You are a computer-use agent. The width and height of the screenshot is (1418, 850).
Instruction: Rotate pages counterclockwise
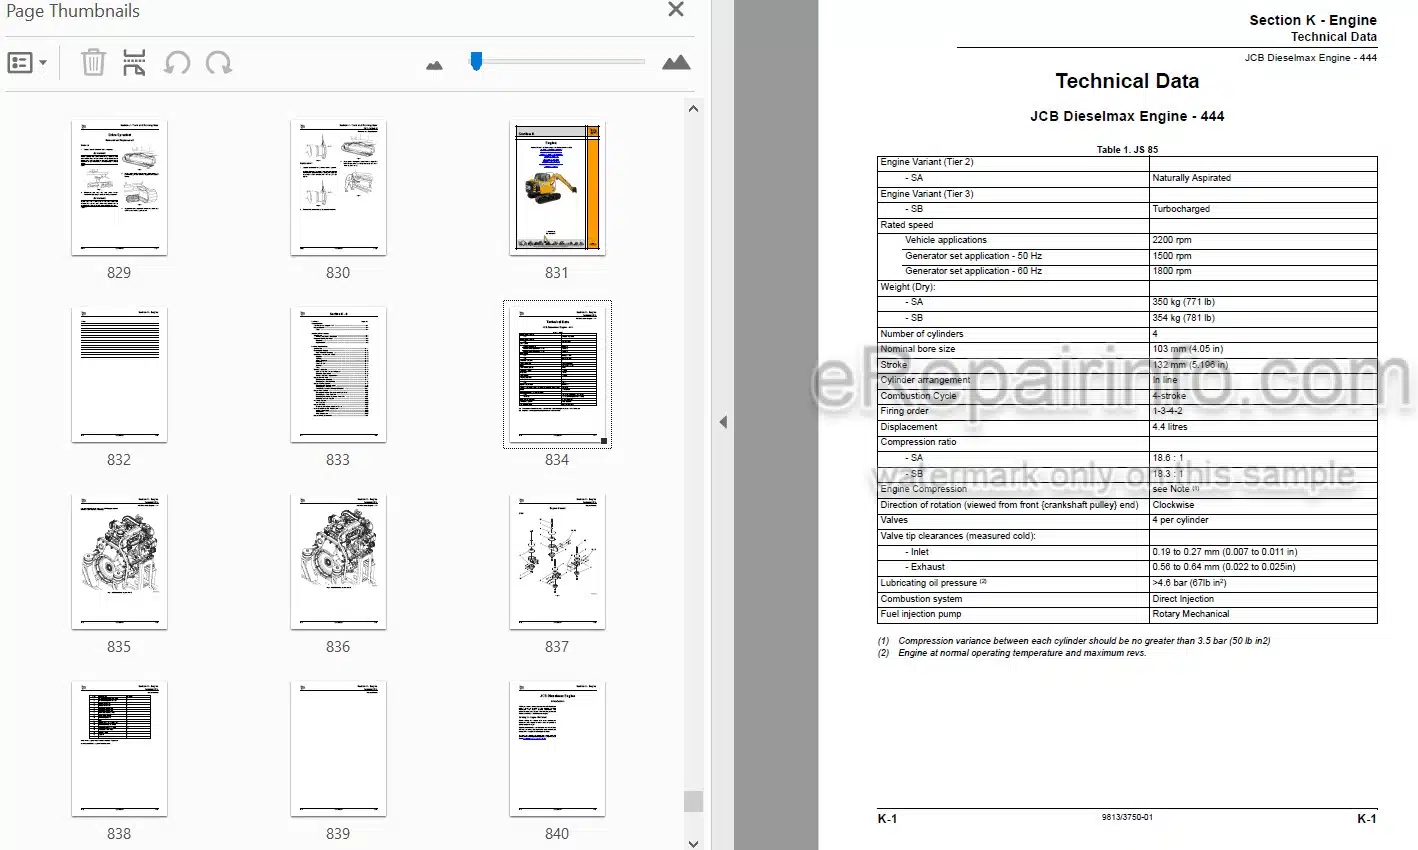(177, 63)
